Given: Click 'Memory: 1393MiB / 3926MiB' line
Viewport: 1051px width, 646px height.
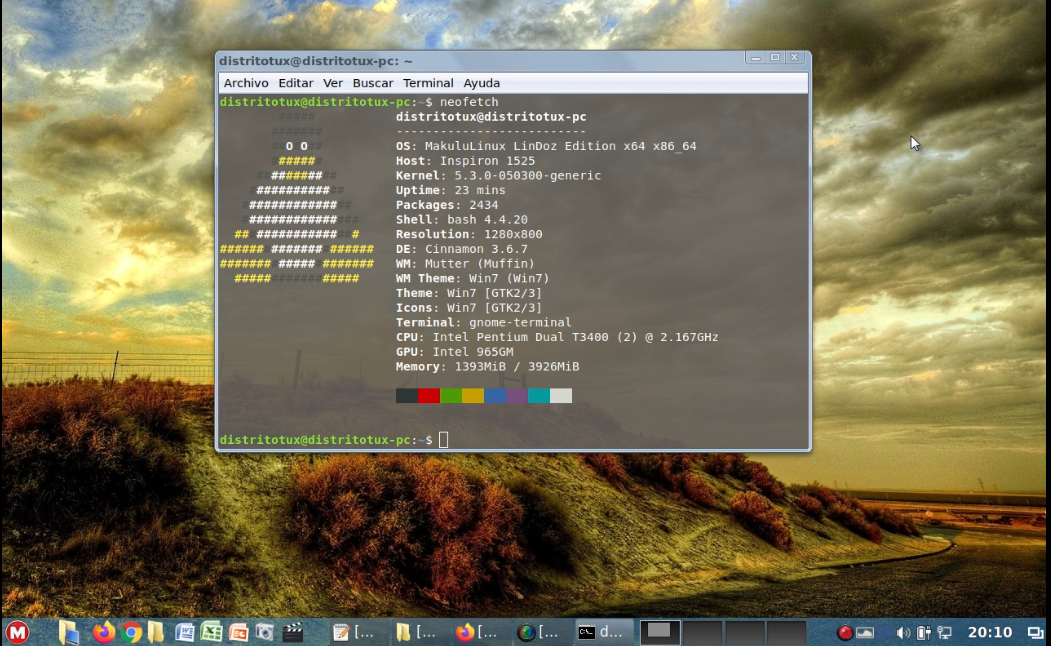Looking at the screenshot, I should [x=487, y=367].
